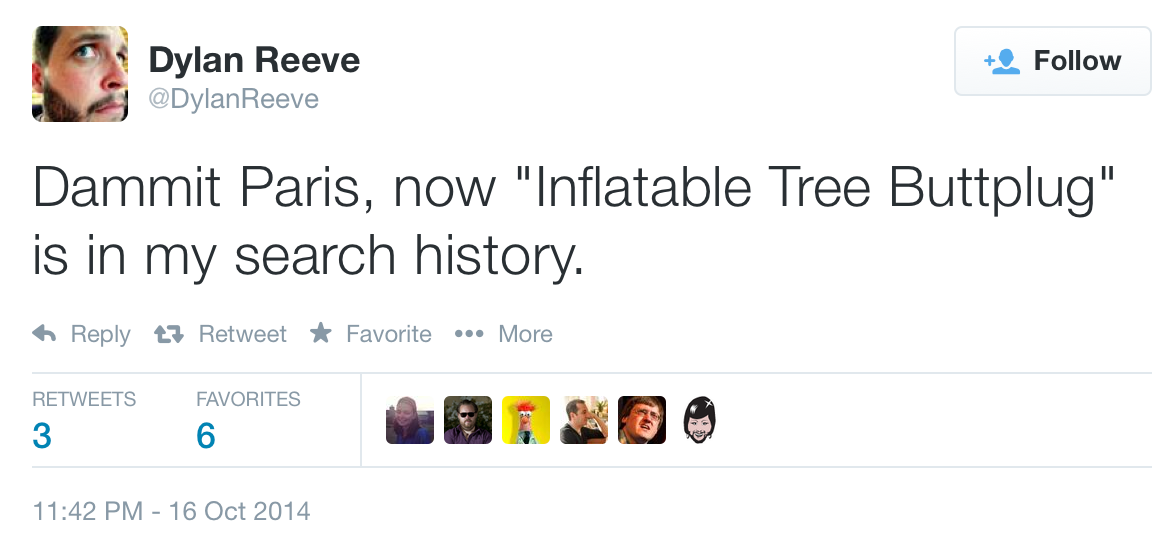Open the three-dot More options icon
Viewport: 1166px width, 538px height.
pyautogui.click(x=468, y=334)
